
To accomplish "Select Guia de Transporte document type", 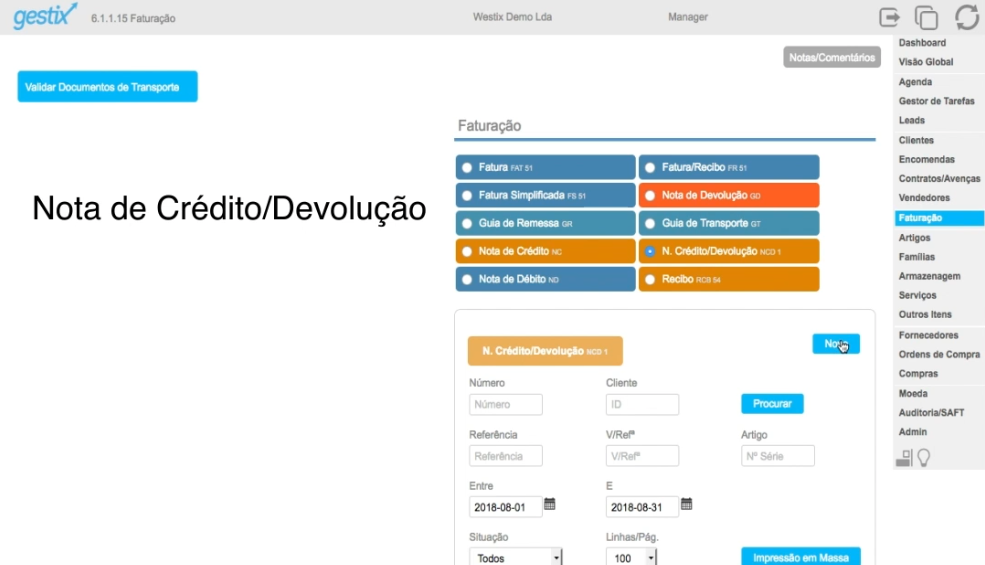I will pyautogui.click(x=650, y=223).
